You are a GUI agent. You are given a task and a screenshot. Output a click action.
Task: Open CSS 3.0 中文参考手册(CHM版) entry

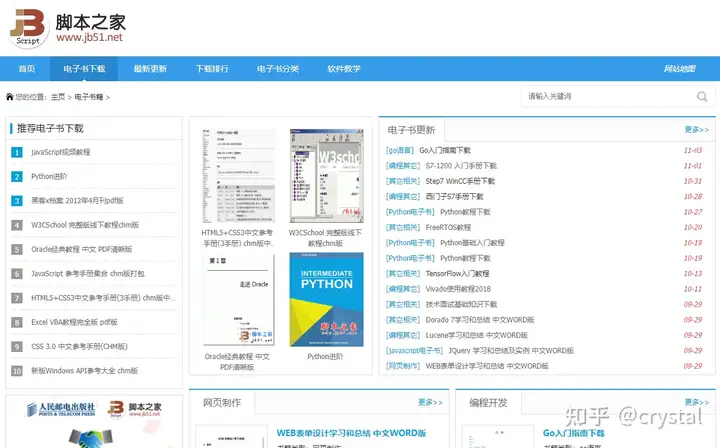pos(79,347)
